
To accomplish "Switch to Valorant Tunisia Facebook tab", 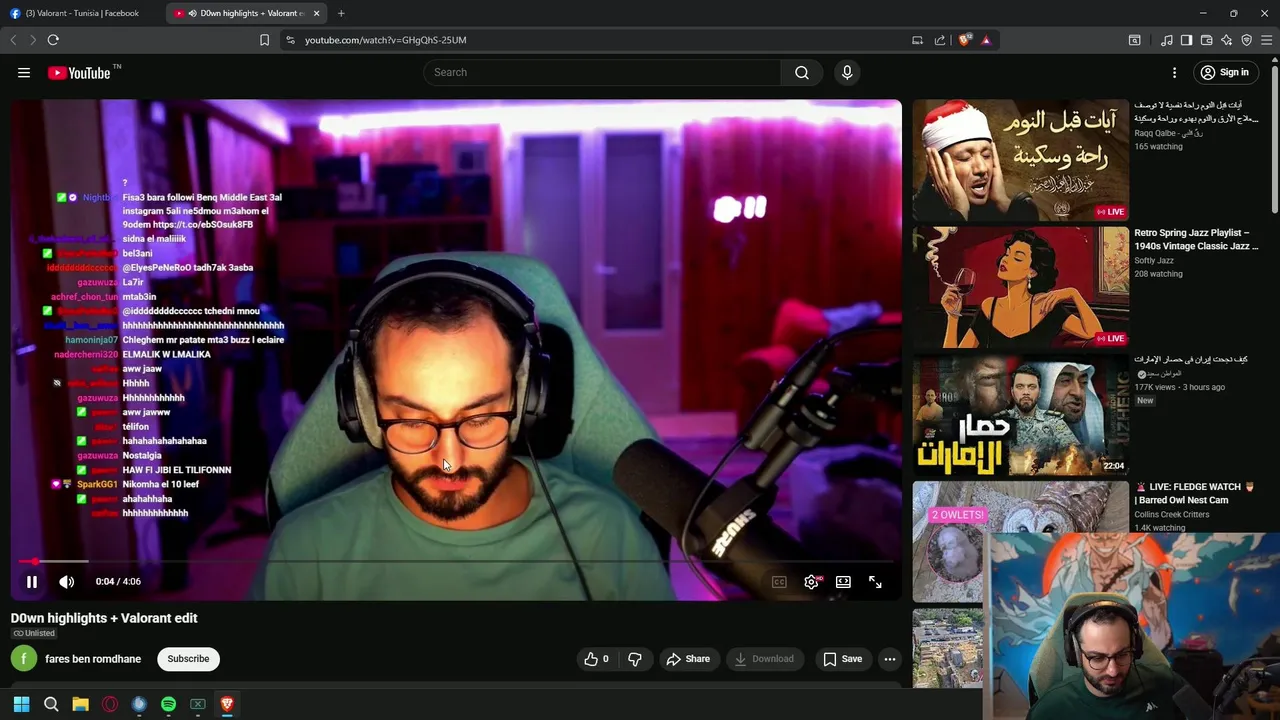I will point(80,13).
